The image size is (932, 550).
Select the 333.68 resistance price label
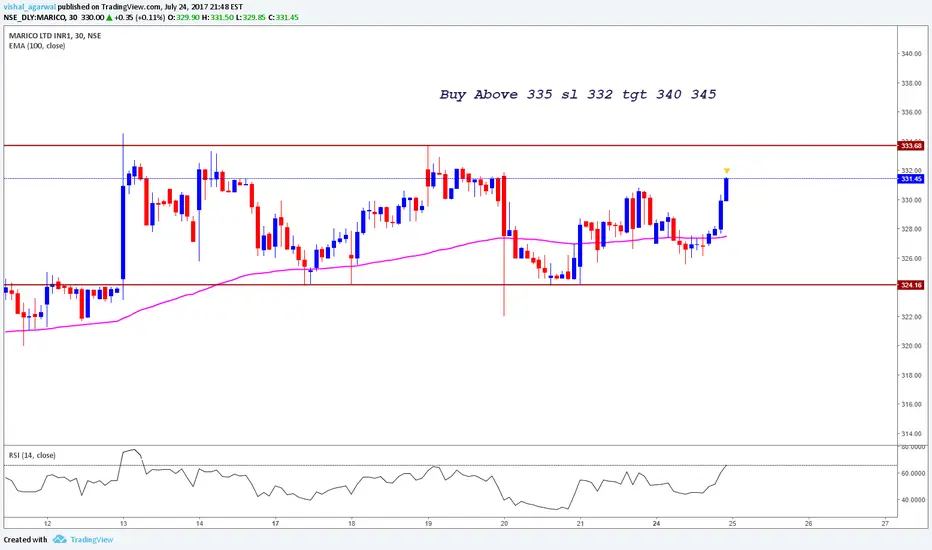[911, 146]
